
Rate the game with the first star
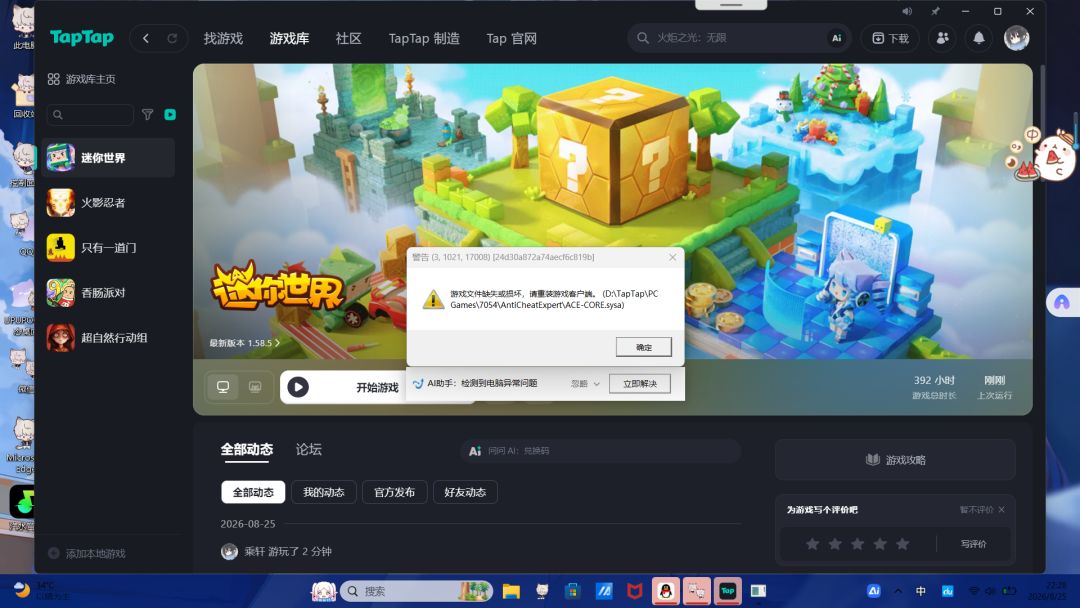(x=813, y=544)
